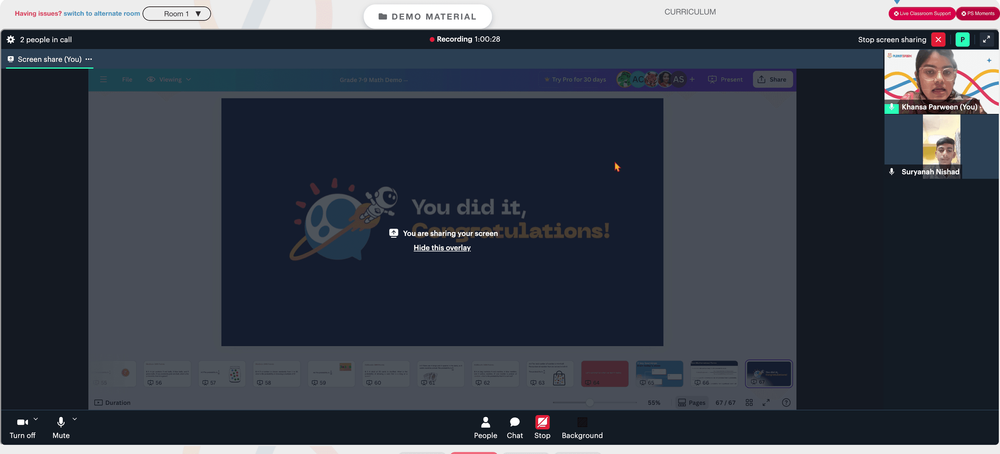Open the Chat panel
1000x454 pixels.
515,428
